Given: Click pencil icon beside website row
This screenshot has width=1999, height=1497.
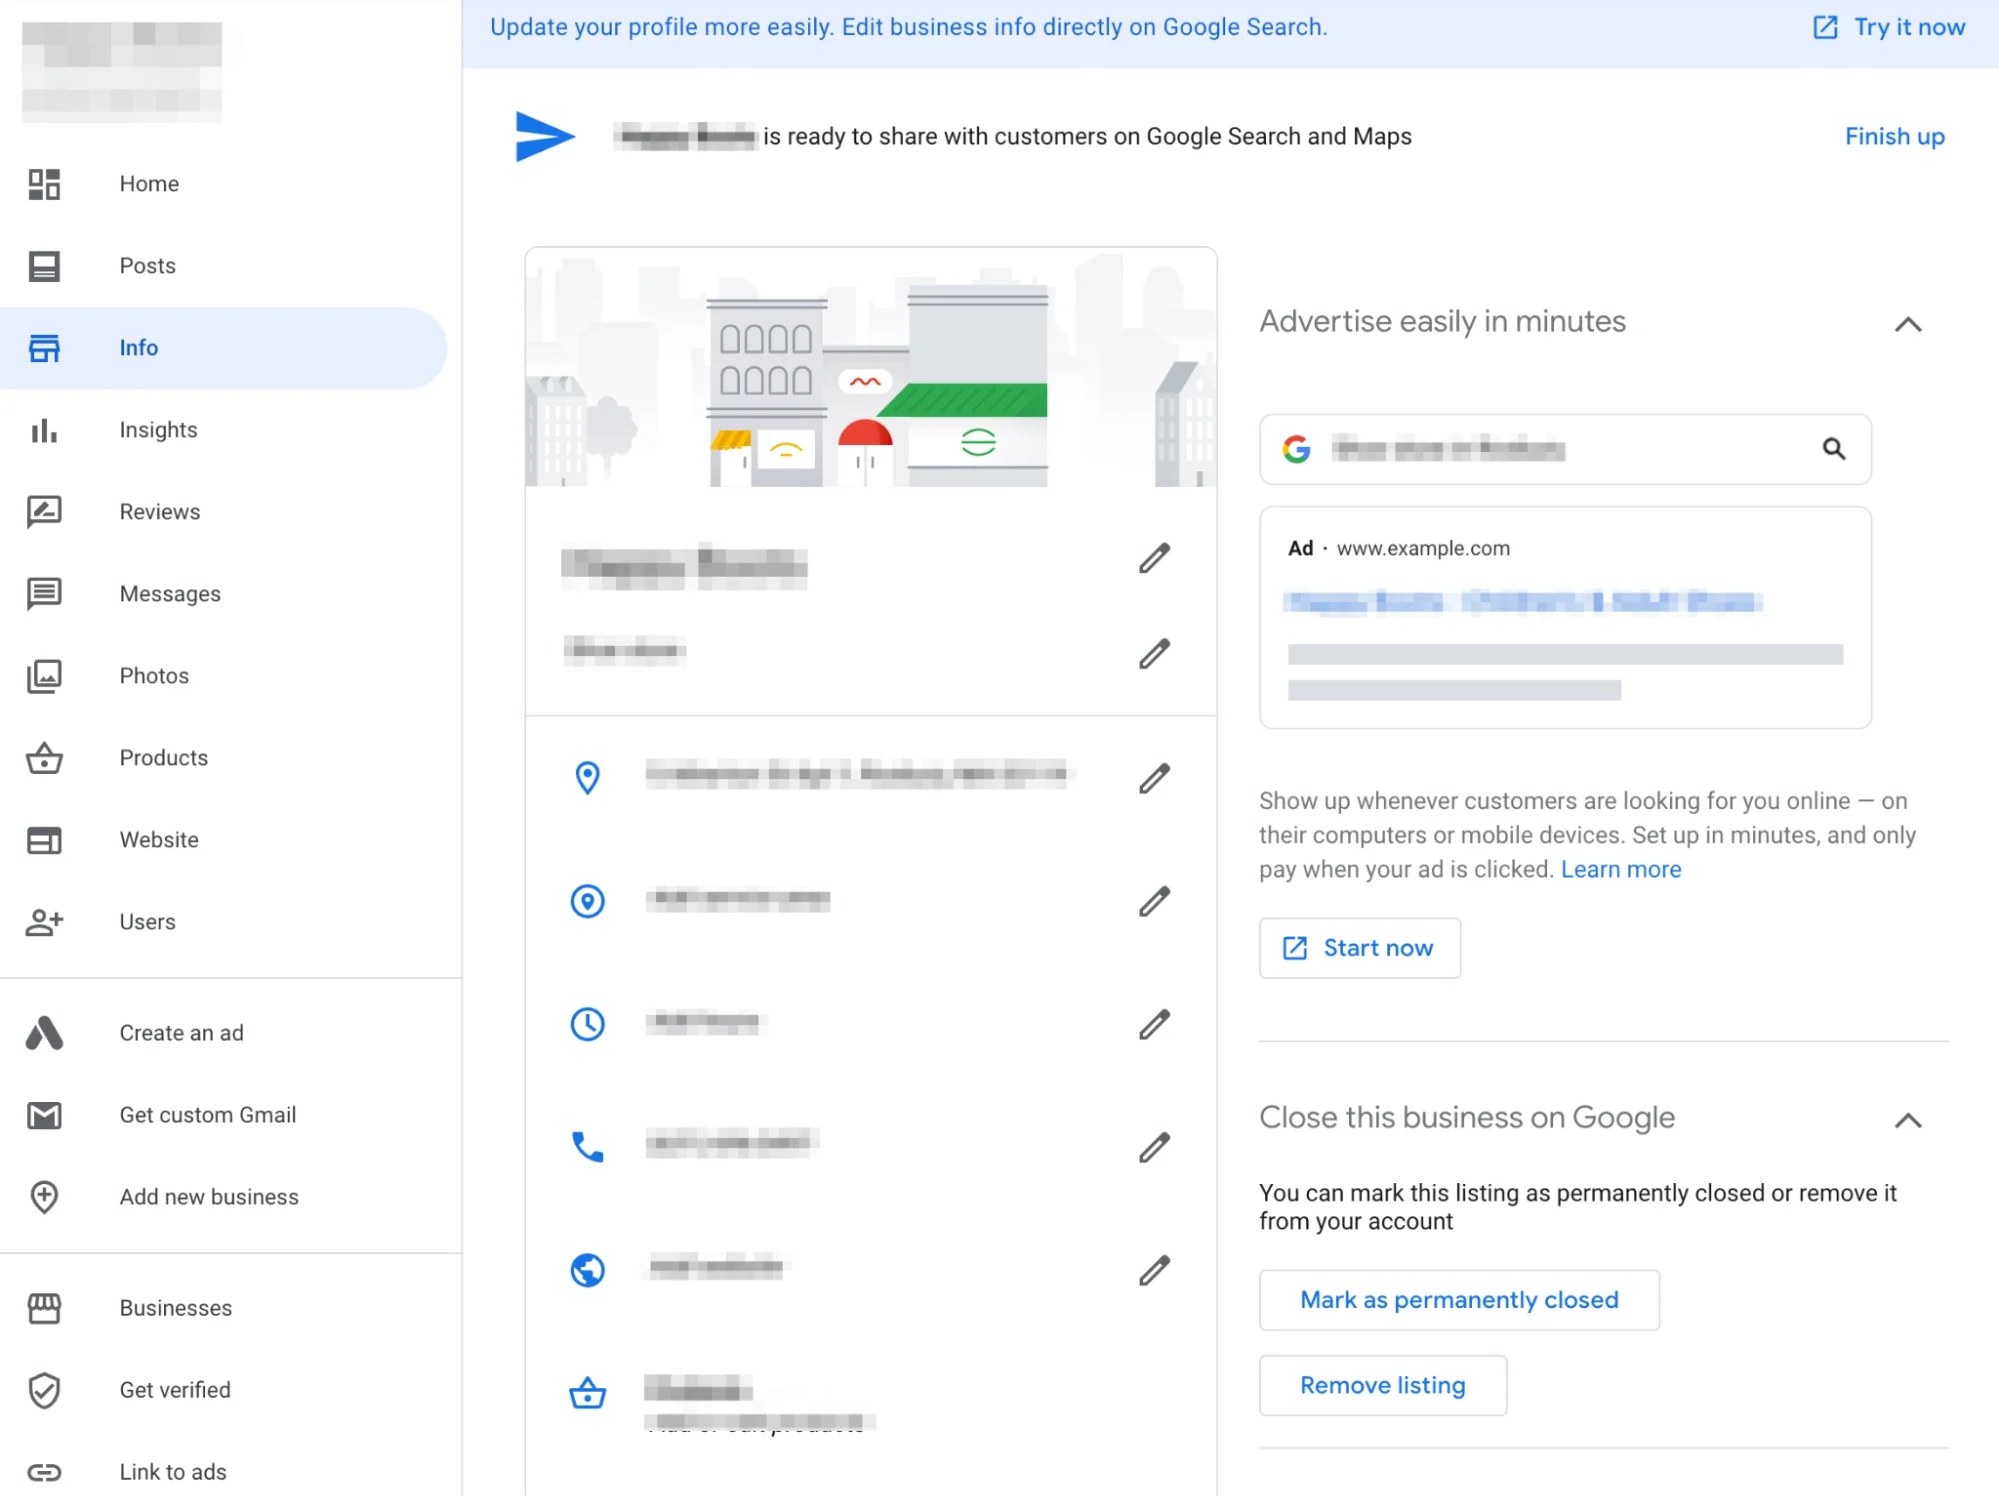Looking at the screenshot, I should (x=1154, y=1270).
